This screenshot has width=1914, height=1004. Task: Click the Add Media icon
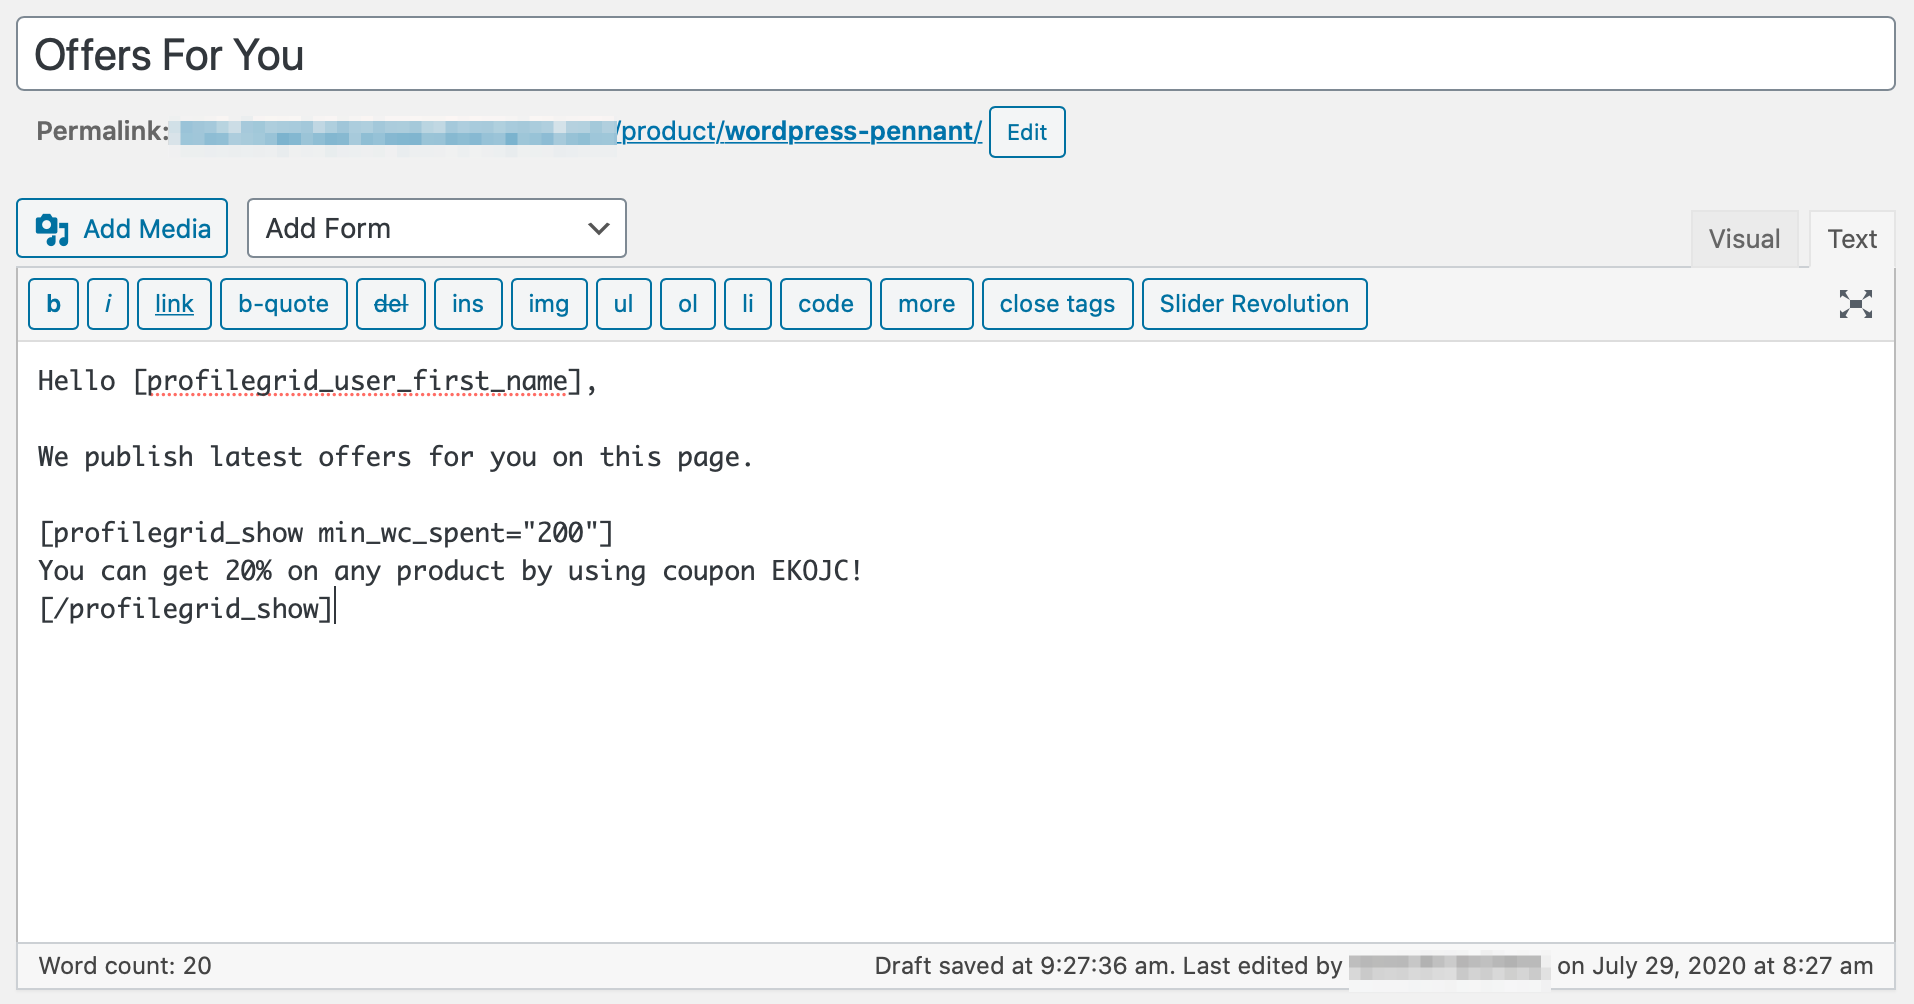(55, 228)
